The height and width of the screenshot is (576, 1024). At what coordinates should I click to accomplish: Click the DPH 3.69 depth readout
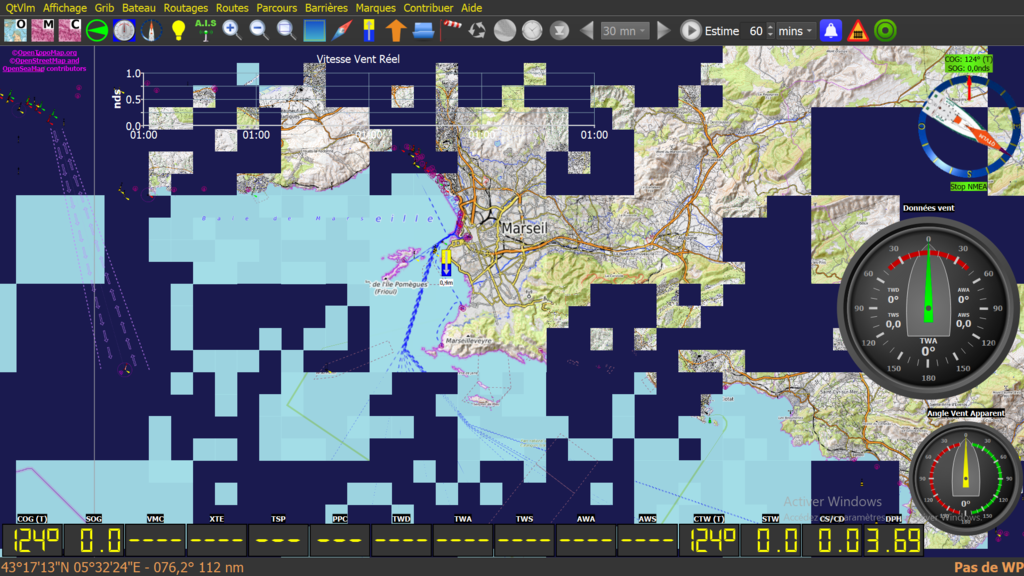894,541
